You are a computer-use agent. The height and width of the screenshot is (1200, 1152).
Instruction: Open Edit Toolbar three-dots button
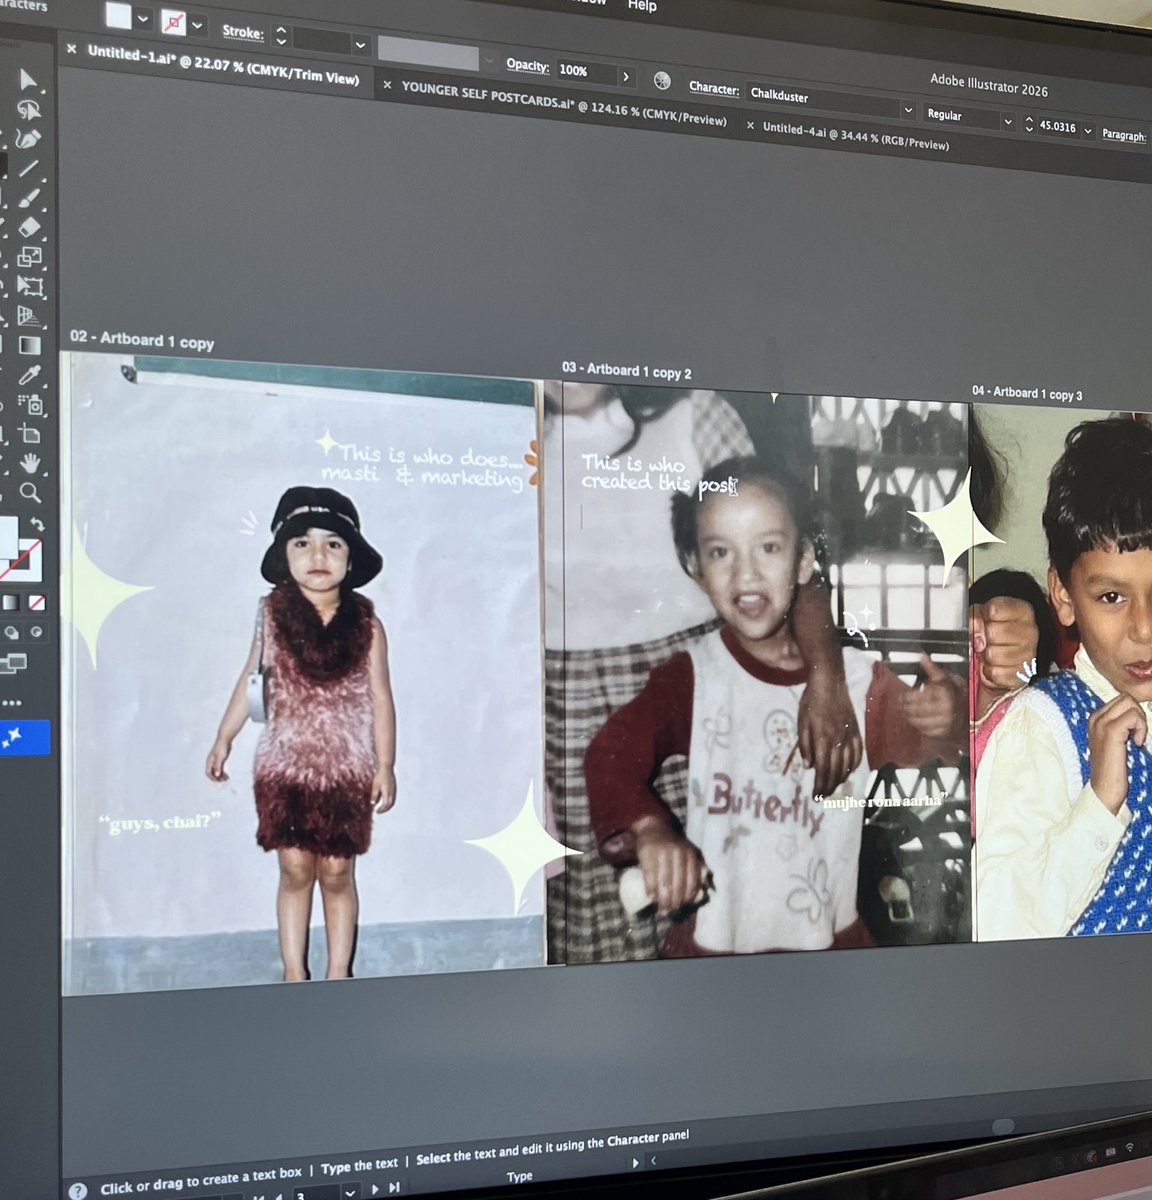point(12,703)
